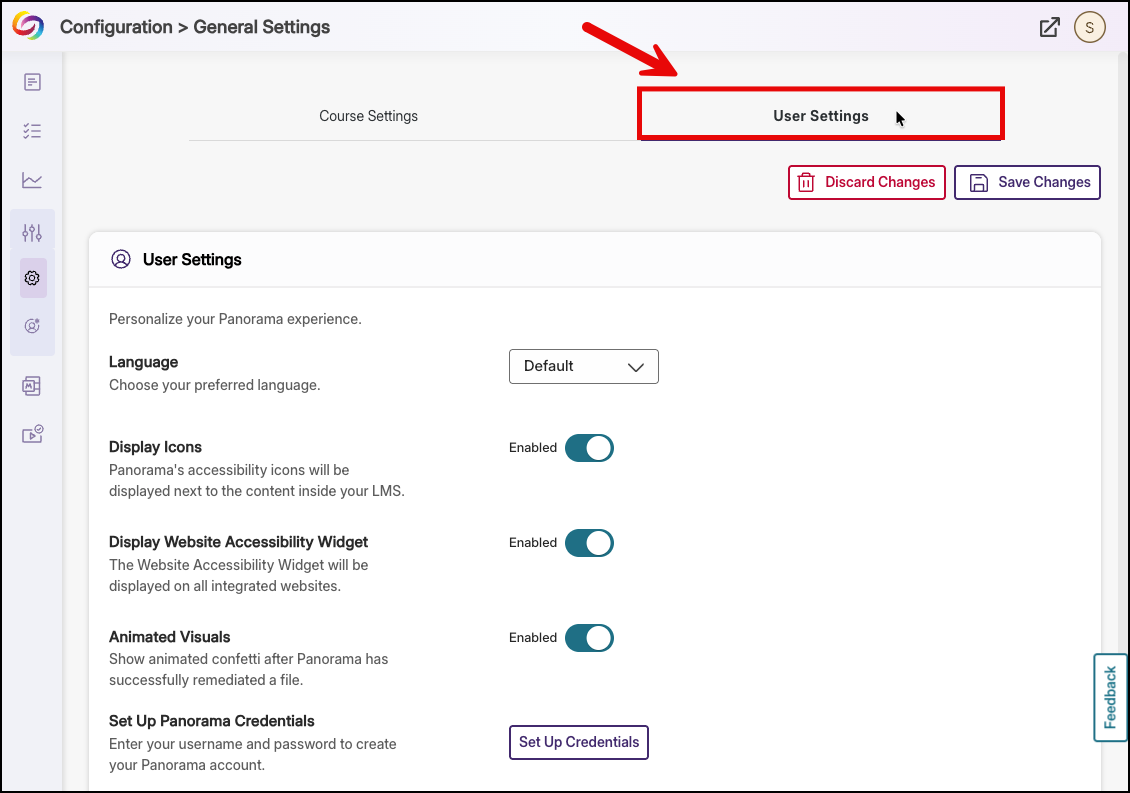Switch to the User Settings tab
The width and height of the screenshot is (1130, 793).
click(821, 116)
